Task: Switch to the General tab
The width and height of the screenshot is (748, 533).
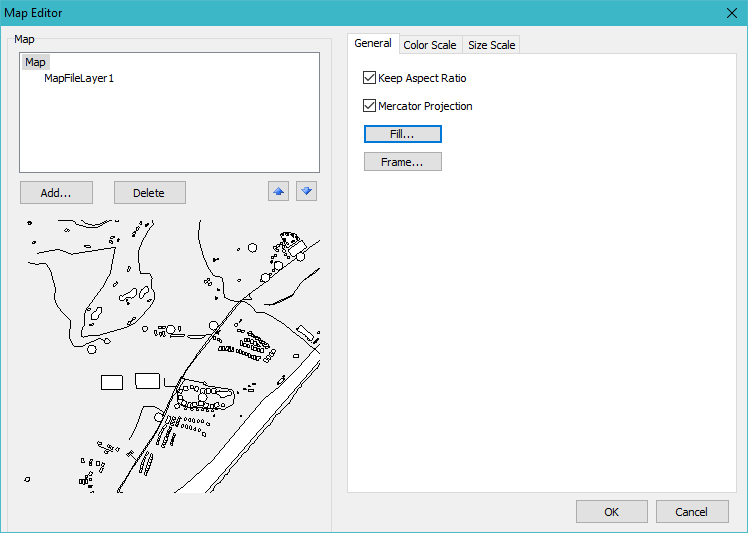Action: point(373,43)
